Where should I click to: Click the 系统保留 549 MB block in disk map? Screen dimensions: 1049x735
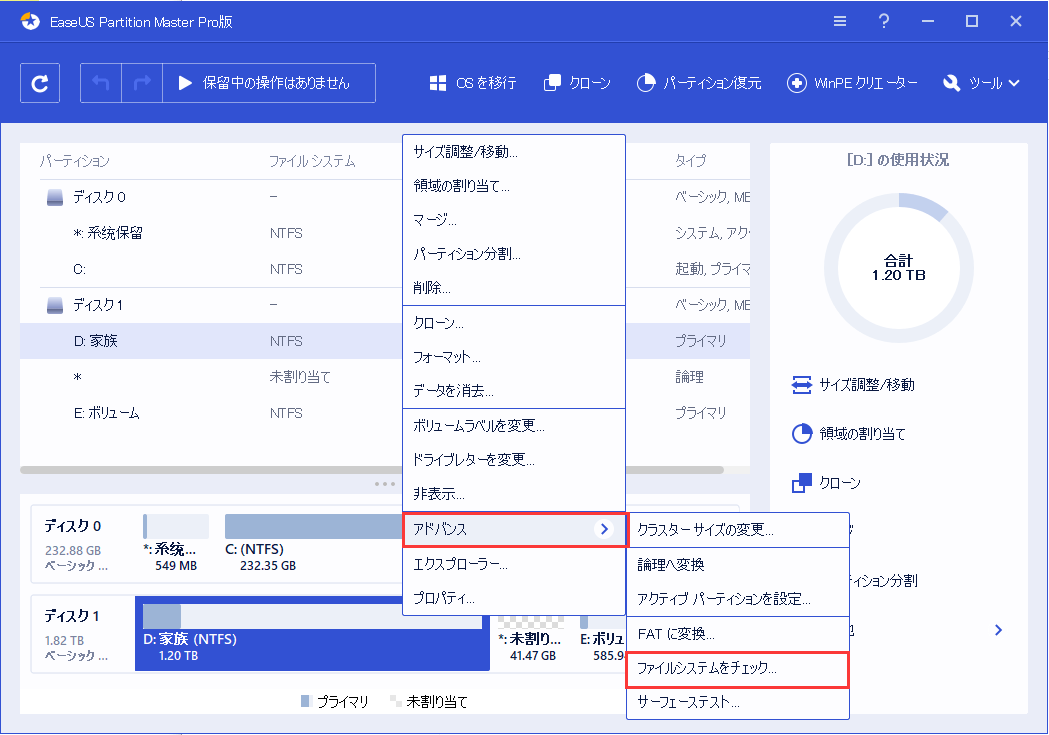pyautogui.click(x=176, y=543)
